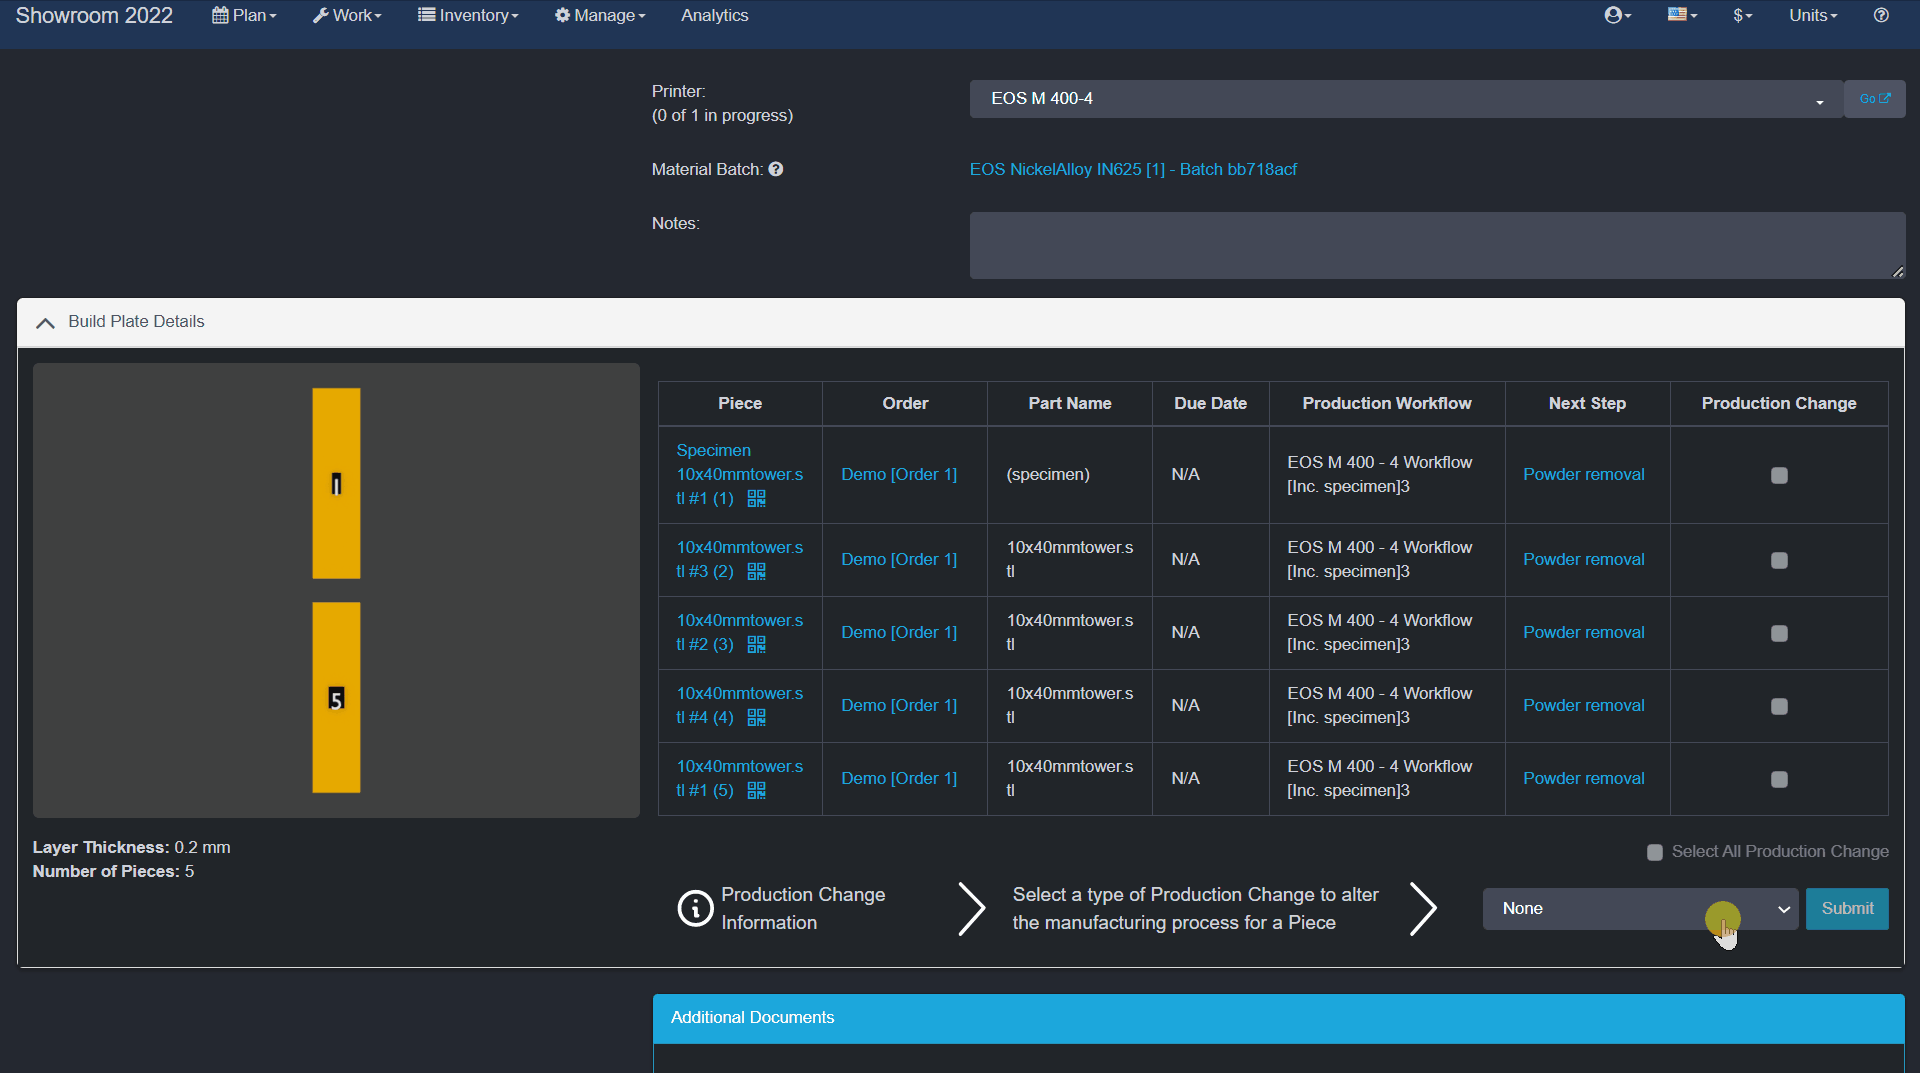
Task: Open piece link 10x40mmtower.stl #2 (3)
Action: click(x=739, y=632)
